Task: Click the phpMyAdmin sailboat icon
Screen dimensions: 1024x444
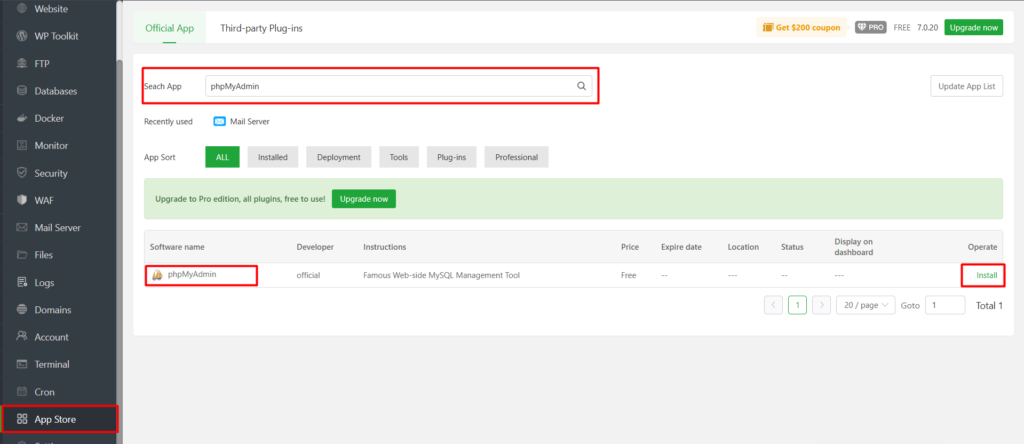Action: (x=157, y=276)
